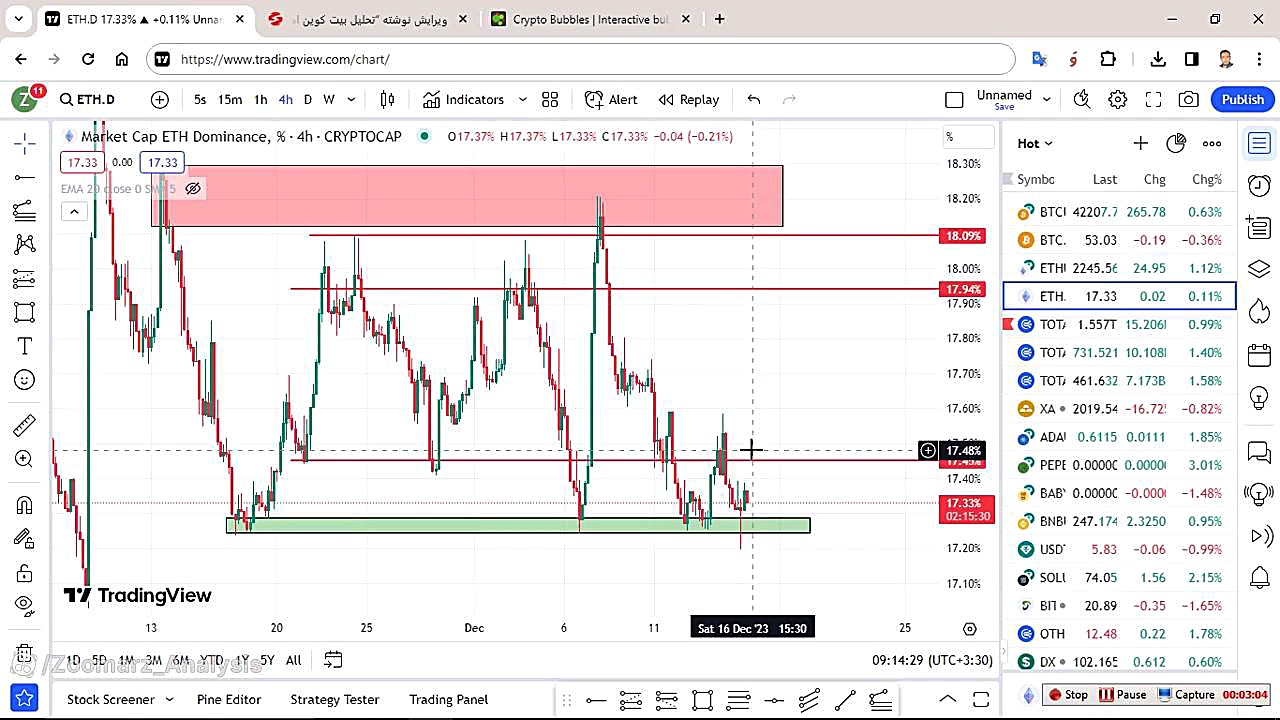Select the 5Y date range
The image size is (1280, 720).
[267, 660]
